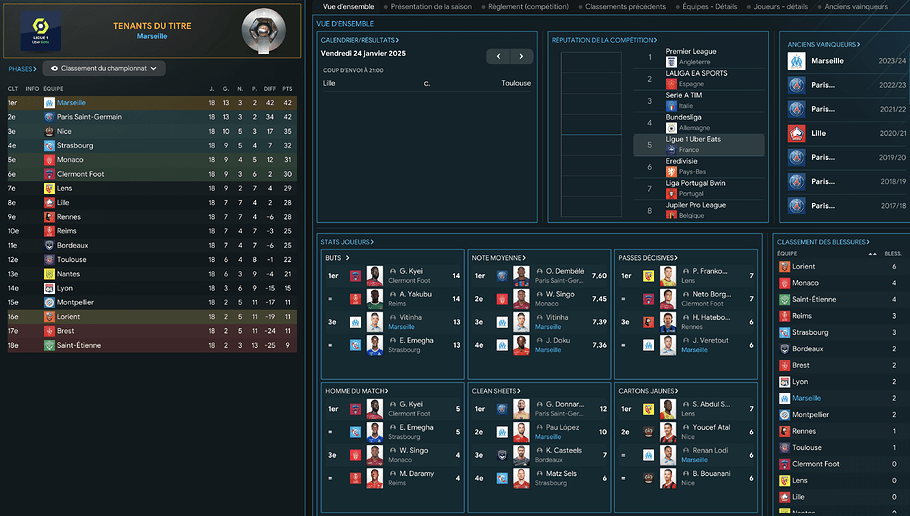Image resolution: width=910 pixels, height=516 pixels.
Task: Select Ligue 1 Uber Eats reputation row
Action: [x=699, y=145]
